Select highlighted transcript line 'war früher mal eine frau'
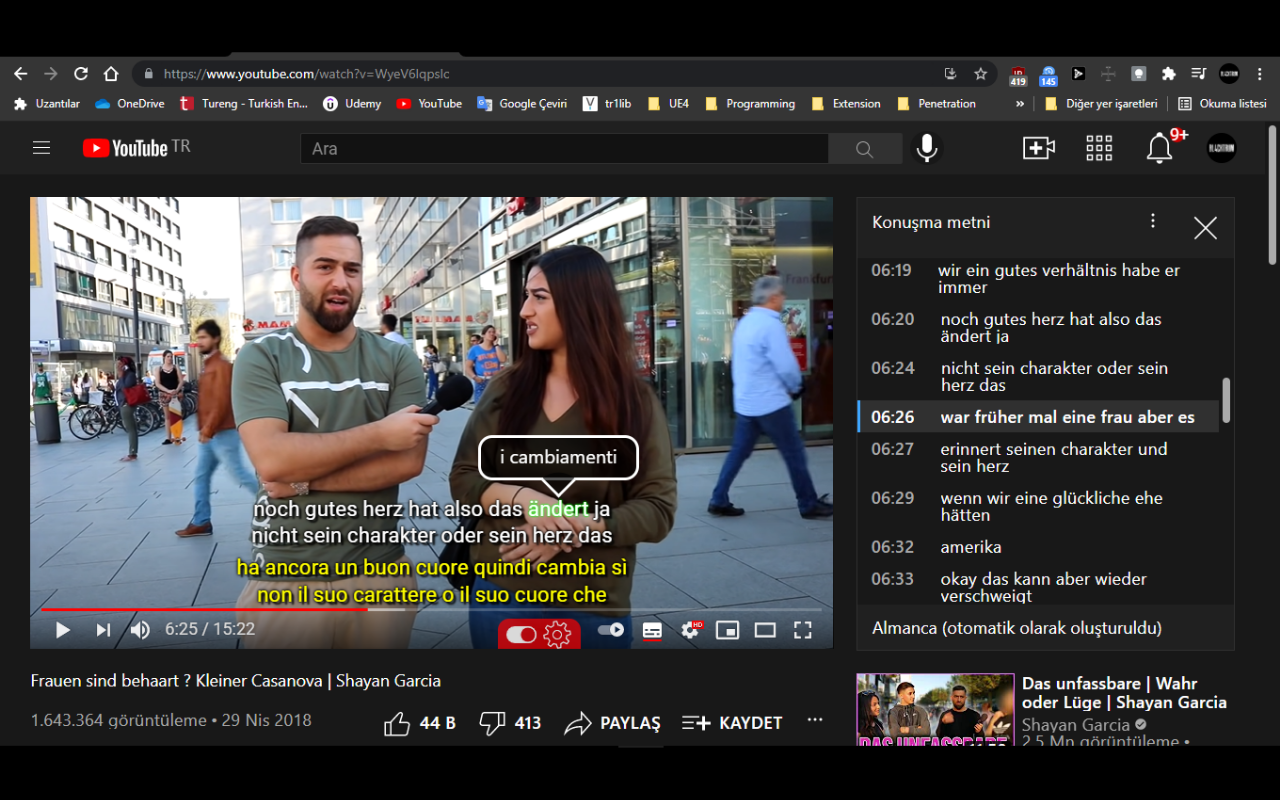Viewport: 1280px width, 800px height. [x=1038, y=417]
